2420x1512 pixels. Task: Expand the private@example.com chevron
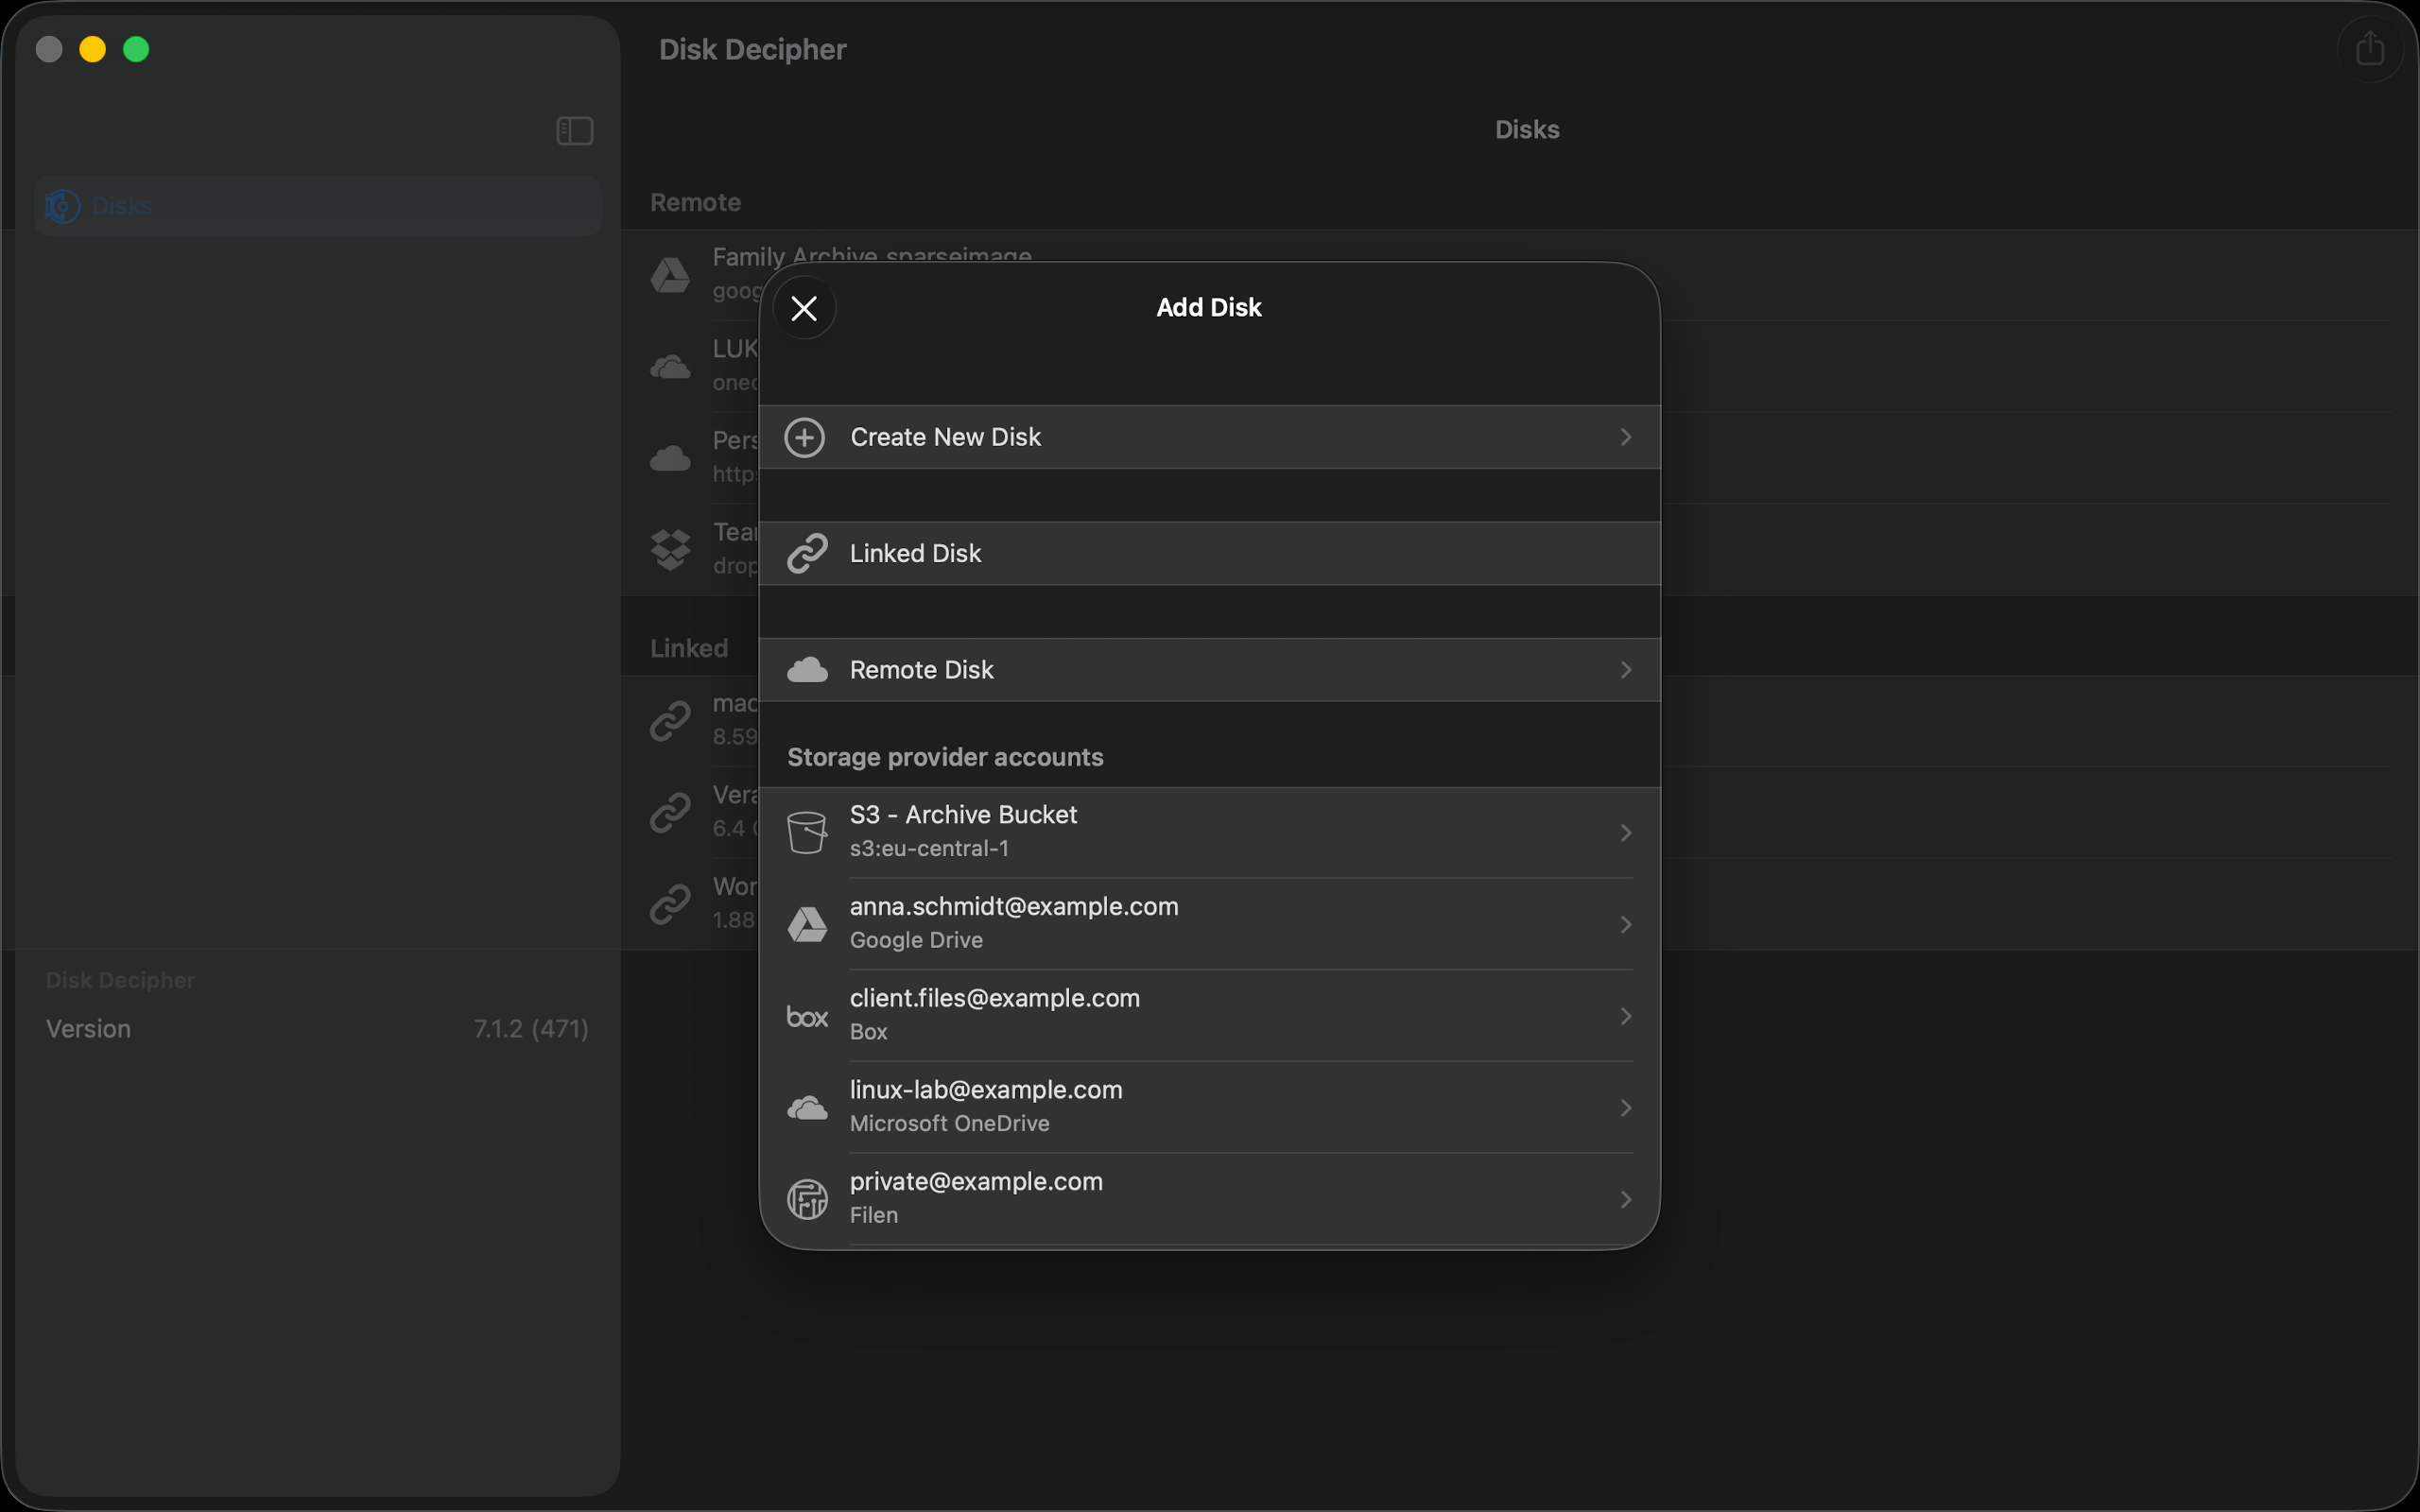pyautogui.click(x=1626, y=1199)
